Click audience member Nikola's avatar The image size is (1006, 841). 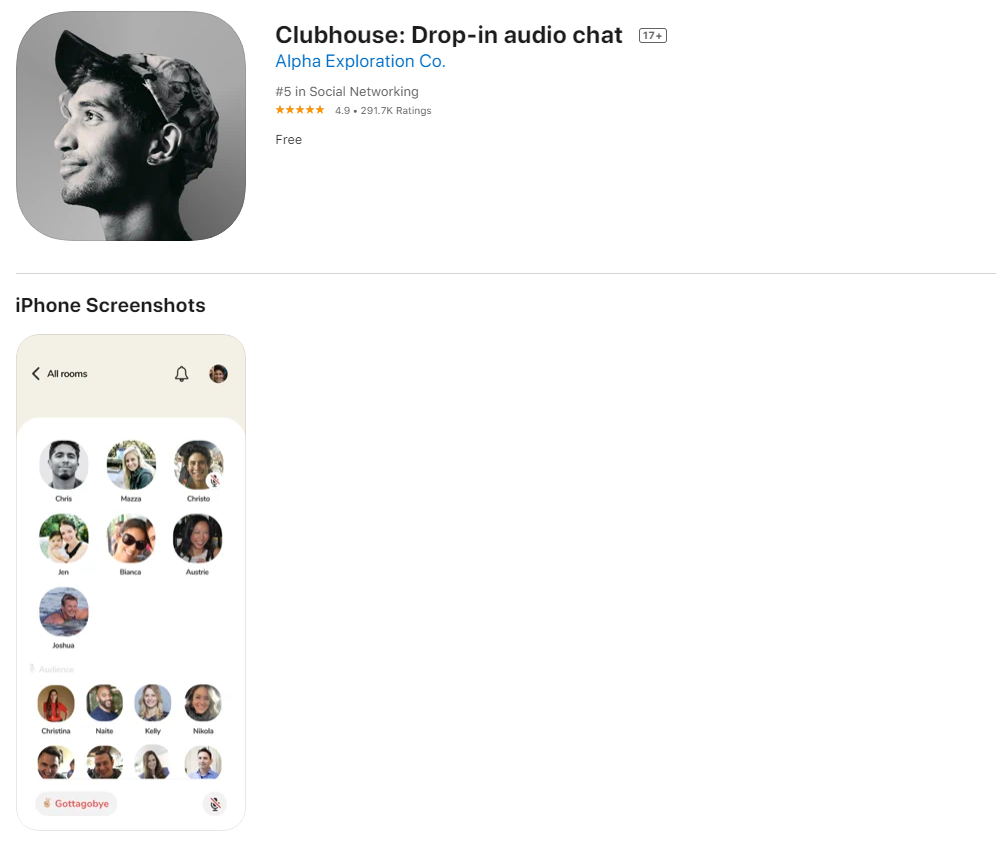click(203, 702)
